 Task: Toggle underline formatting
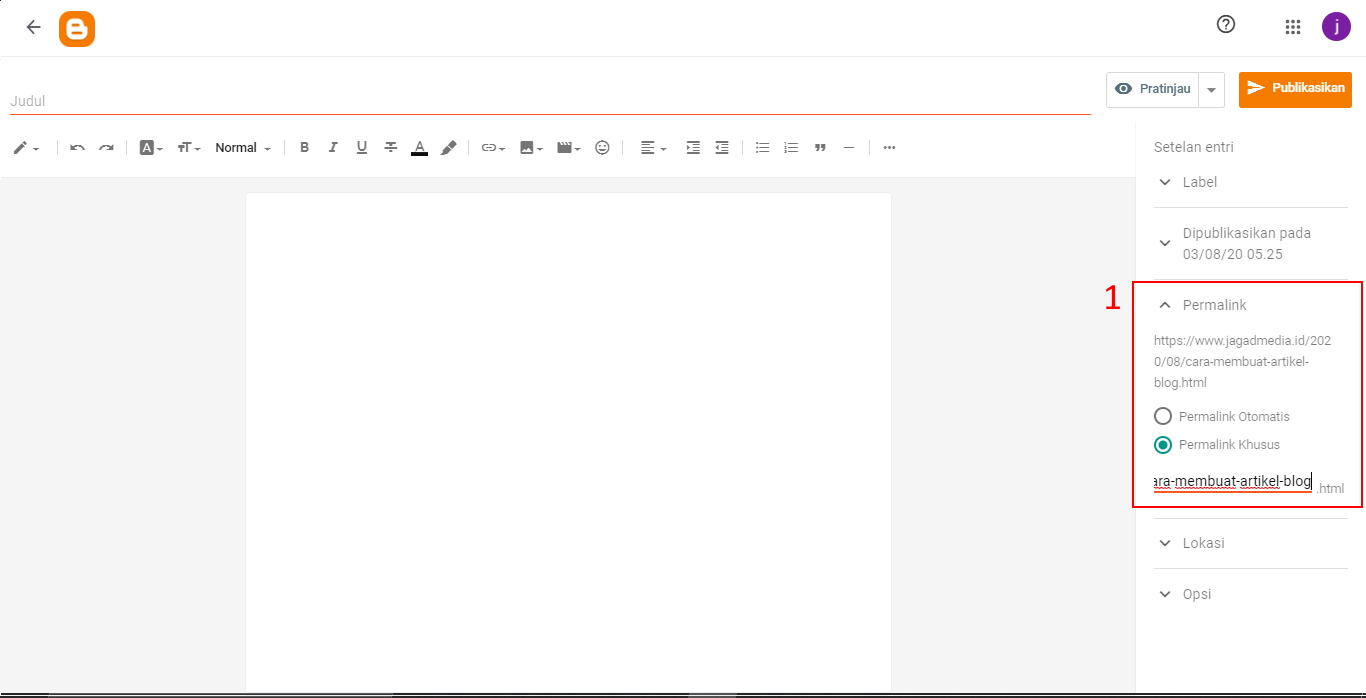pyautogui.click(x=361, y=147)
